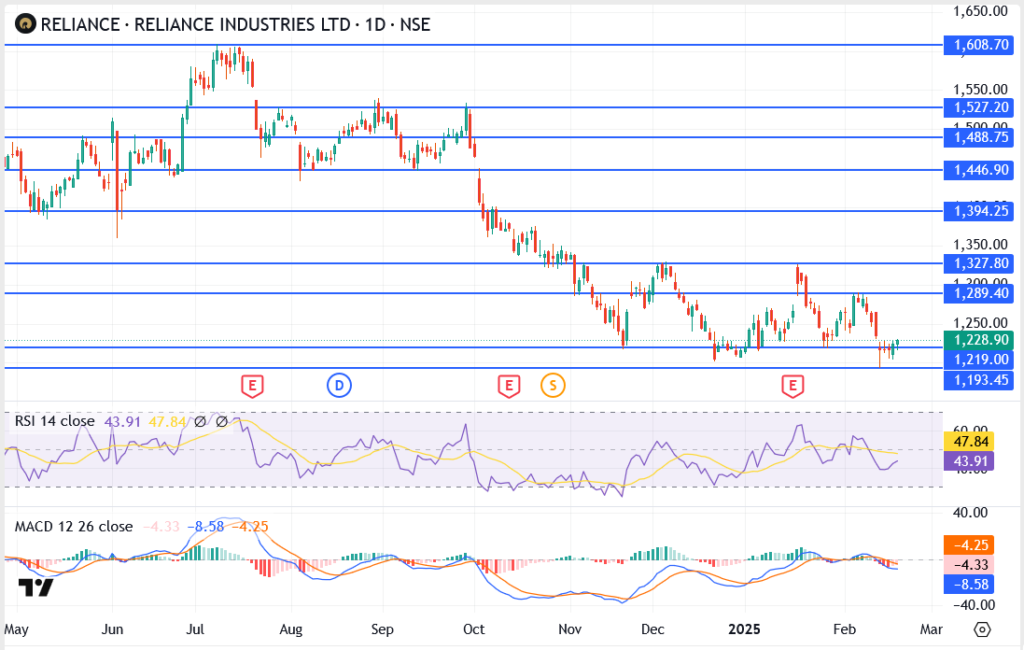Open chart settings hexagon icon at bottom right

[982, 630]
